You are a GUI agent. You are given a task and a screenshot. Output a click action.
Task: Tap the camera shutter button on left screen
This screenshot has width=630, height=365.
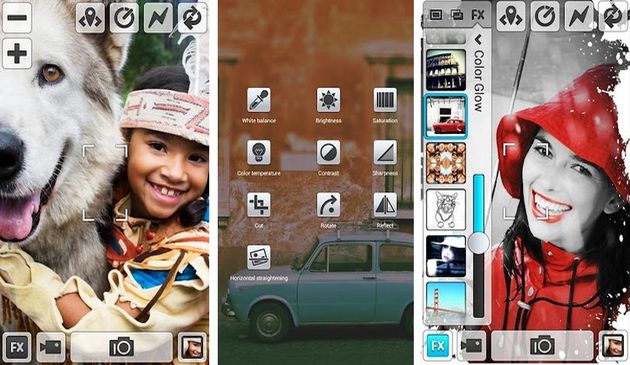point(121,347)
